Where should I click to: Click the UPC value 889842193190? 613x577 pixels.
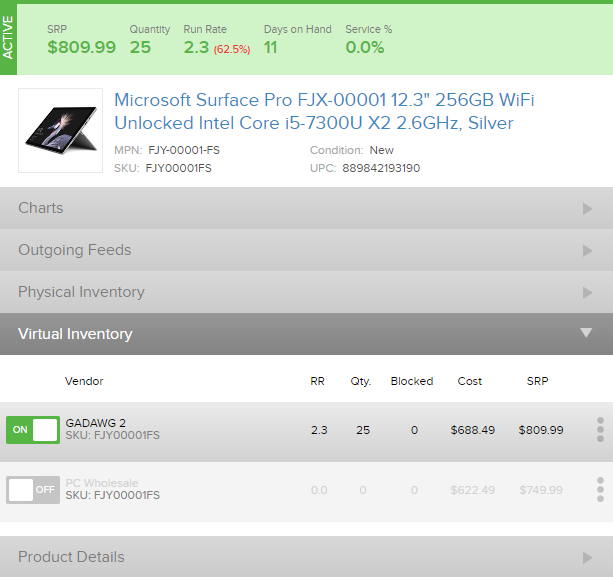tap(381, 168)
